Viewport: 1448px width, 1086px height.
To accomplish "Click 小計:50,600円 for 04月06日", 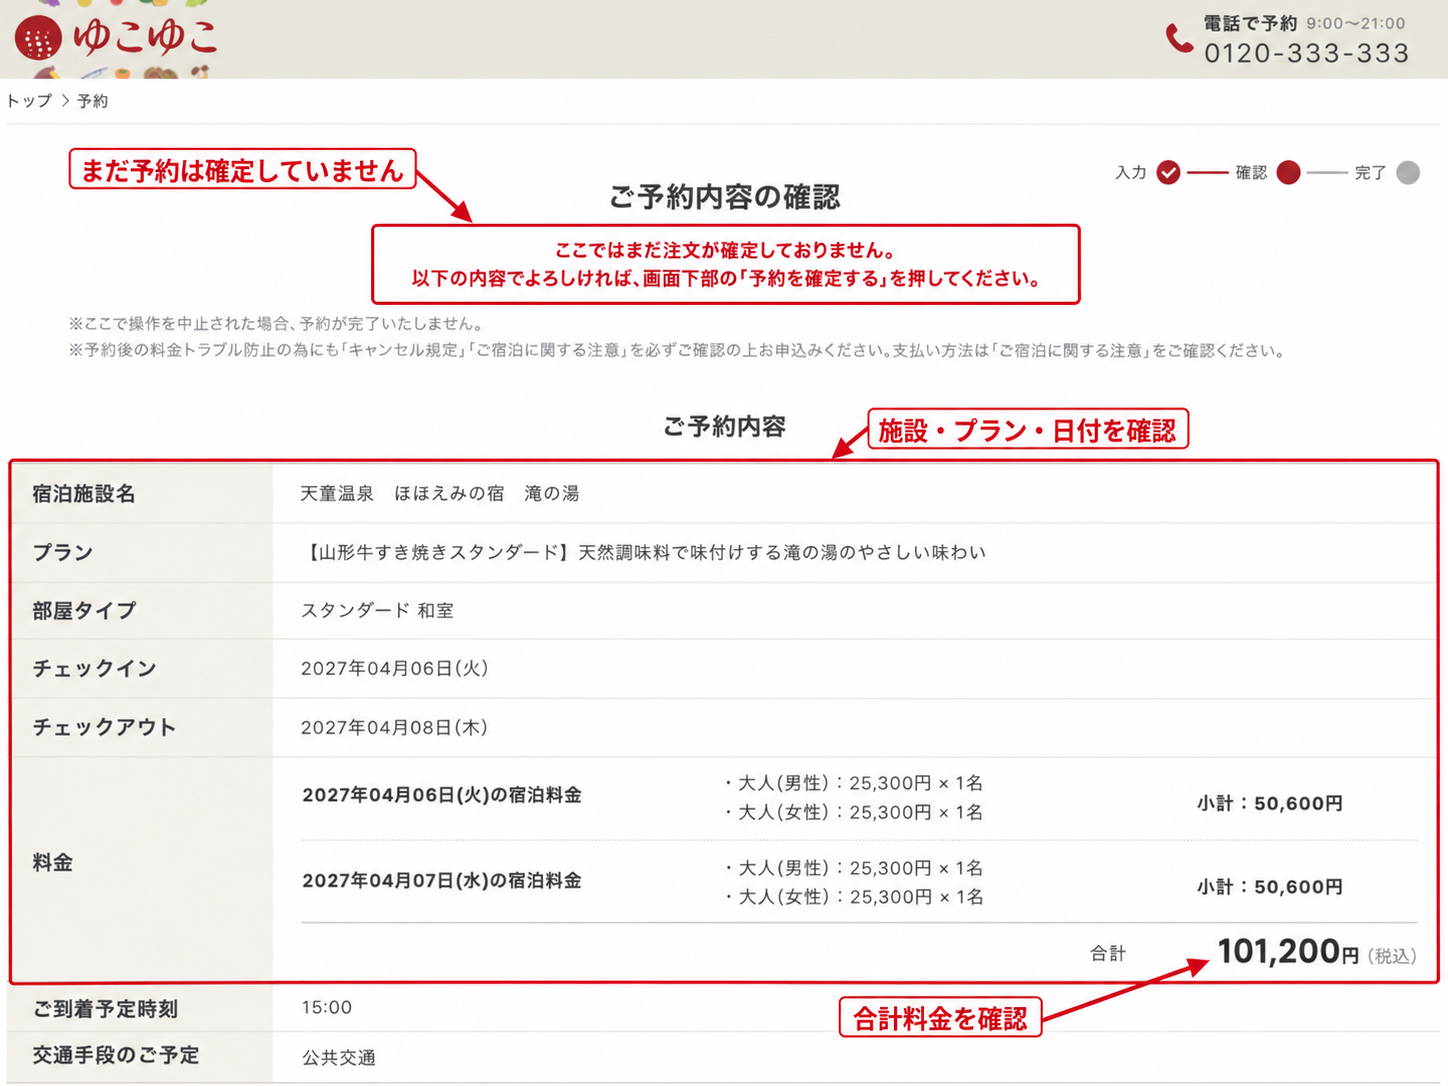I will pyautogui.click(x=1270, y=803).
